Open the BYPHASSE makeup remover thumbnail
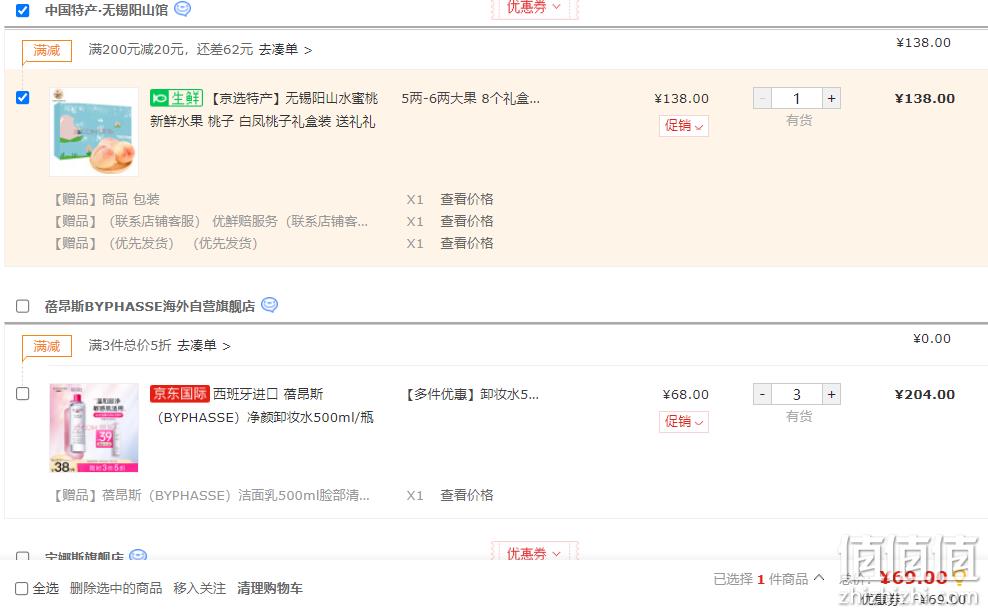This screenshot has height=614, width=988. [94, 428]
